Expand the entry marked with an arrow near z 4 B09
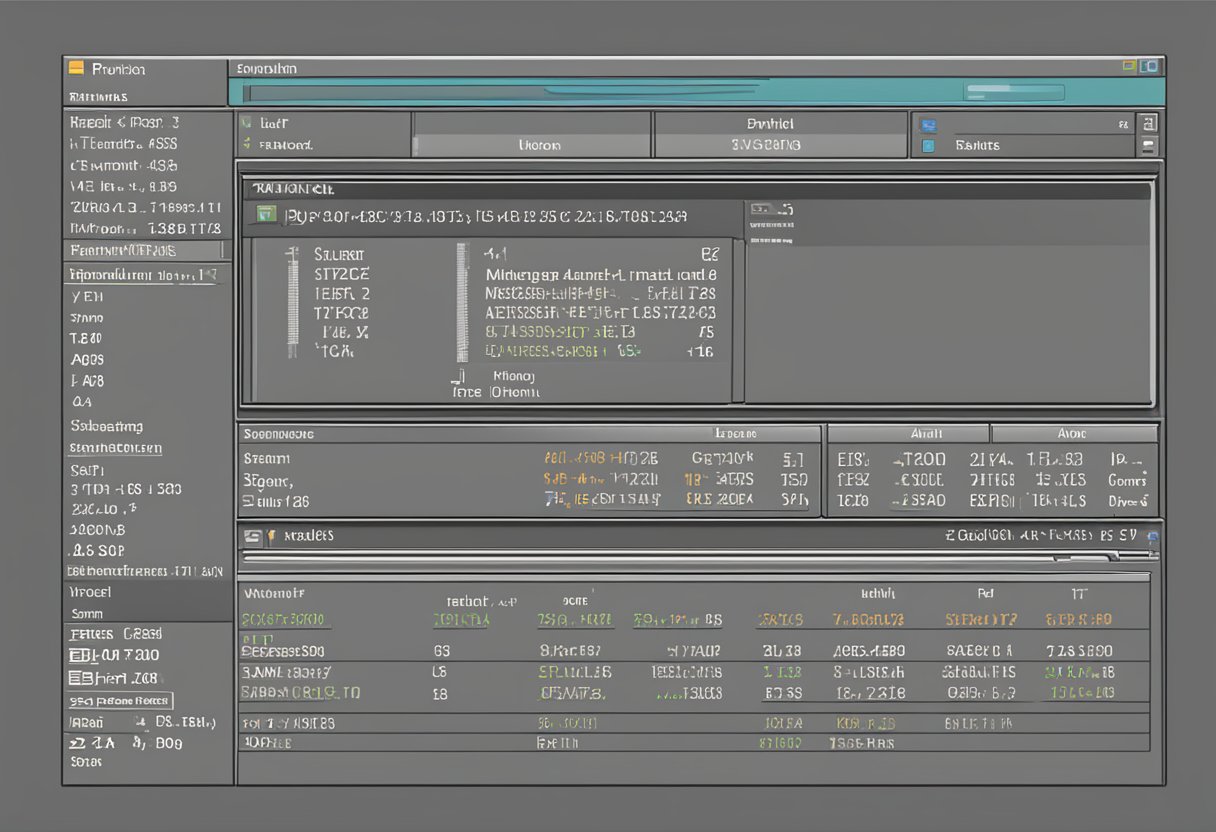The height and width of the screenshot is (832, 1216). pos(78,745)
